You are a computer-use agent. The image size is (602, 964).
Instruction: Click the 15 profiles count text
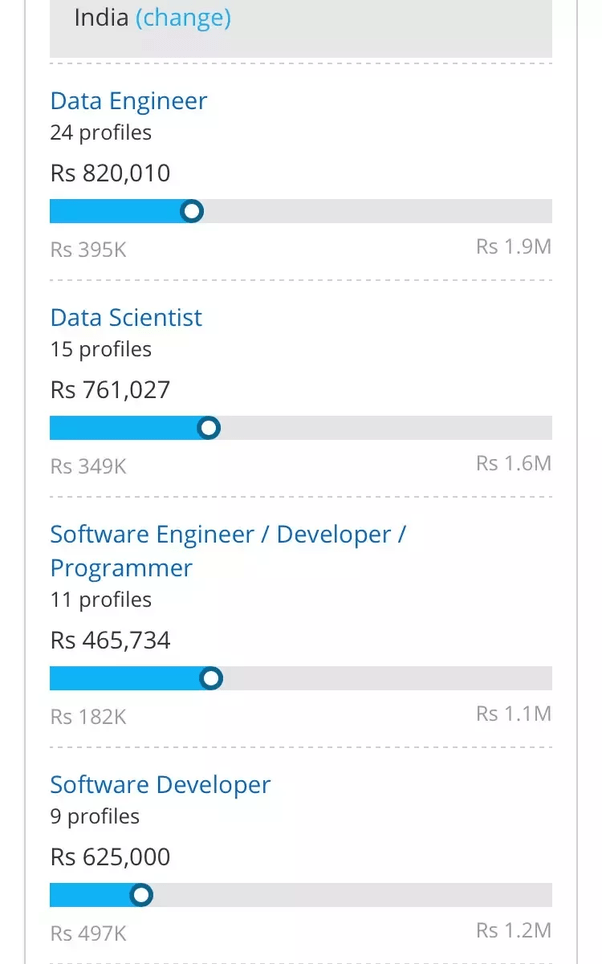(x=101, y=349)
